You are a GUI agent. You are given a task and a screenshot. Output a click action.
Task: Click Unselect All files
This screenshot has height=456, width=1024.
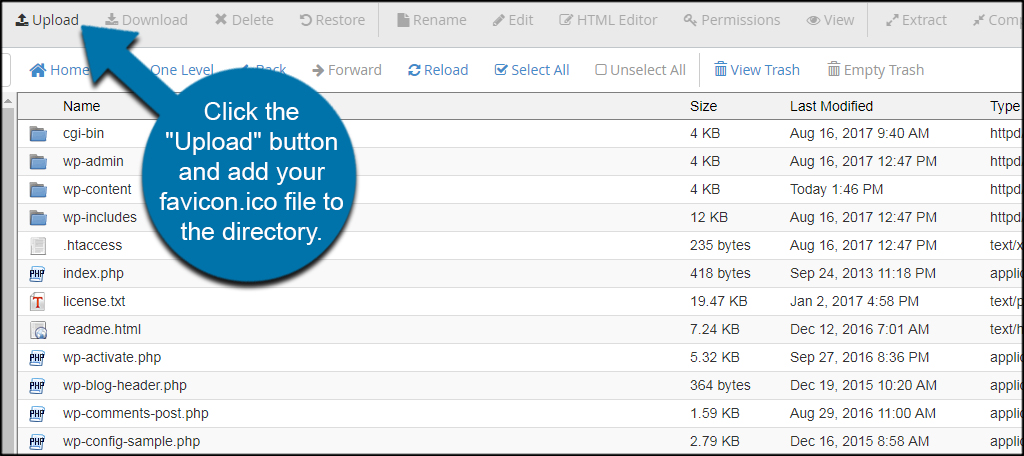[x=641, y=70]
